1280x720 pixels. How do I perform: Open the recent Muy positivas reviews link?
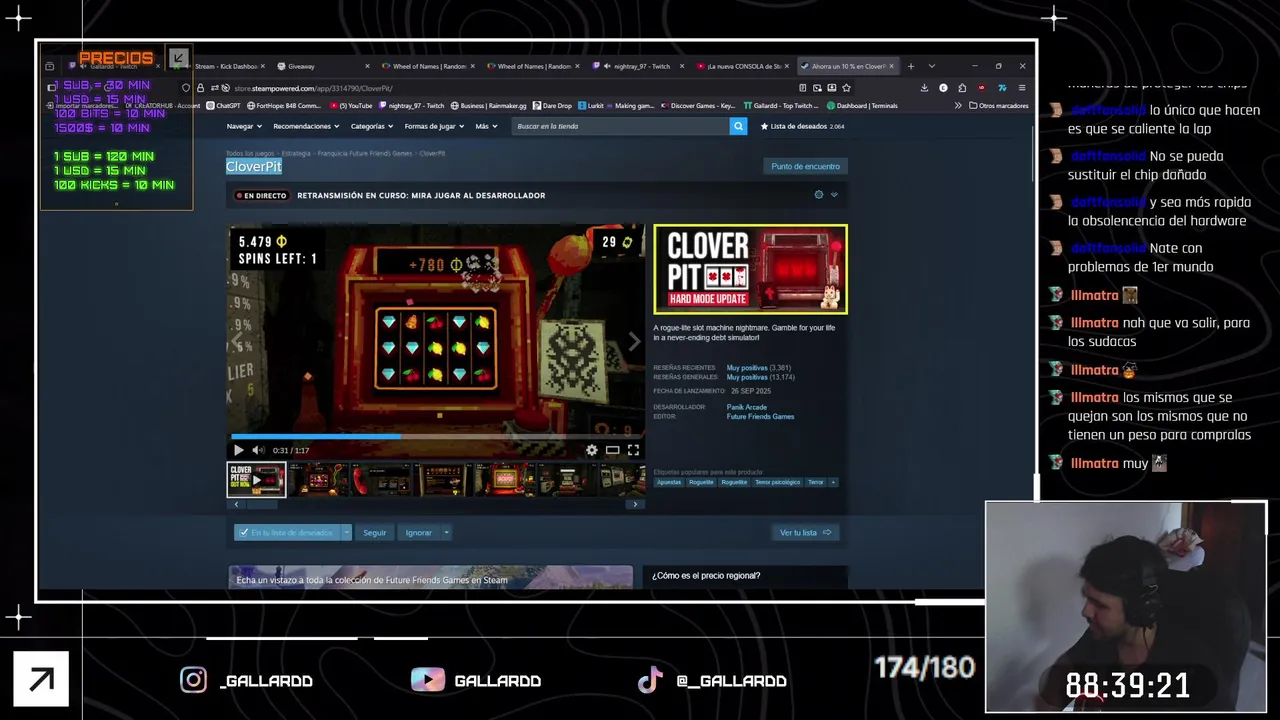747,368
